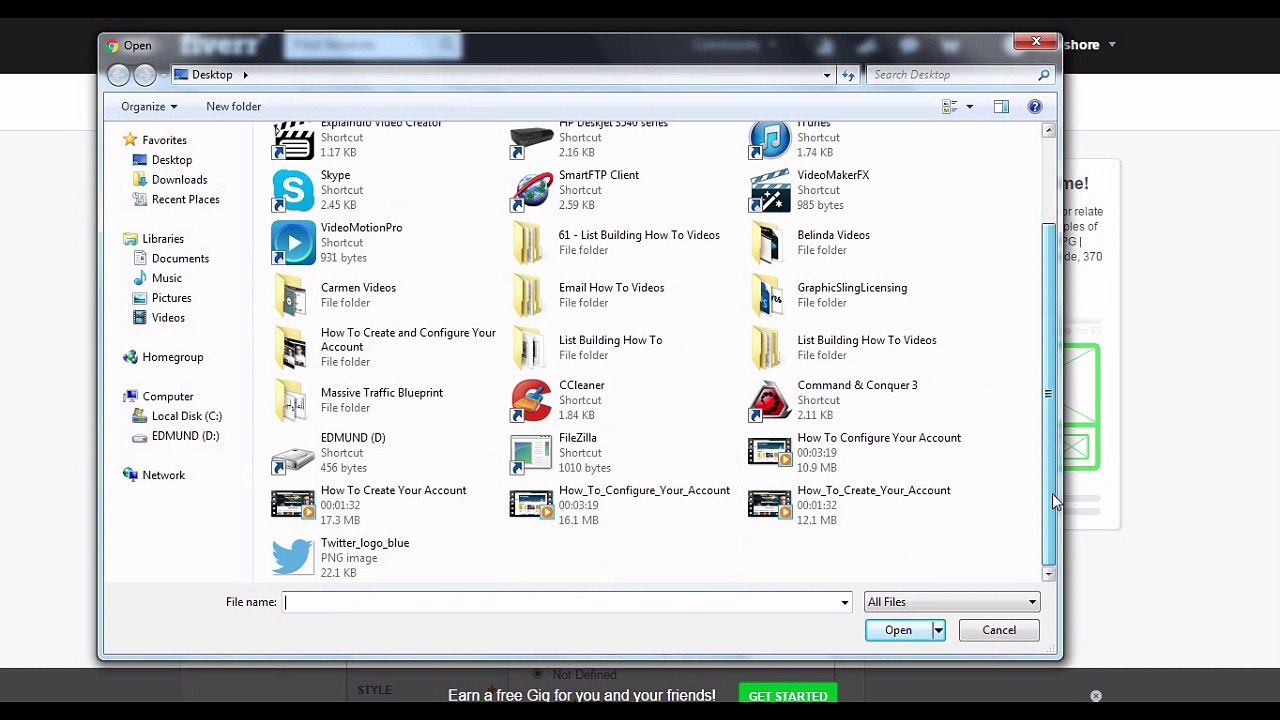
Task: Click the Forward navigation arrow
Action: 145,75
